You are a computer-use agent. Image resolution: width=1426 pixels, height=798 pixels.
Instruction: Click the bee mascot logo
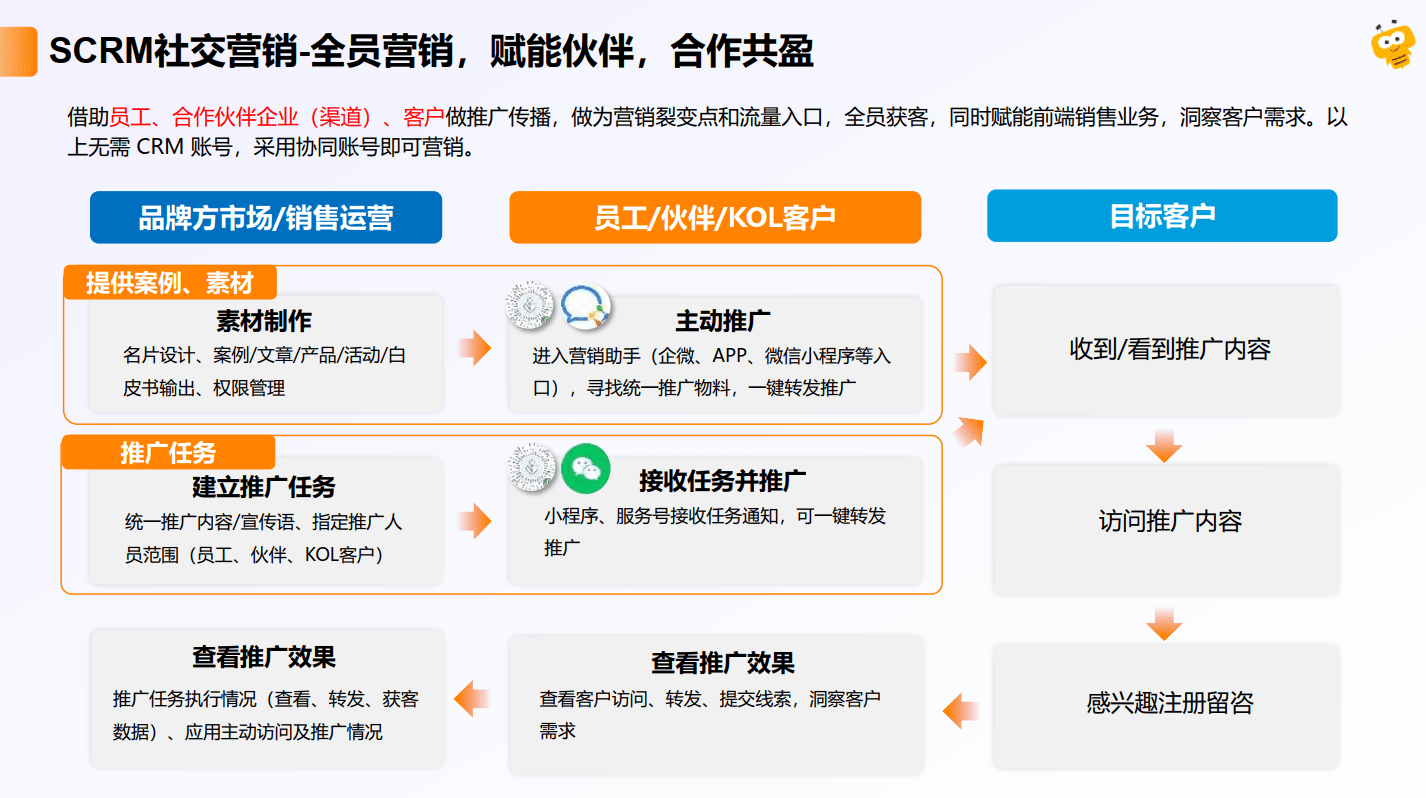tap(1392, 47)
